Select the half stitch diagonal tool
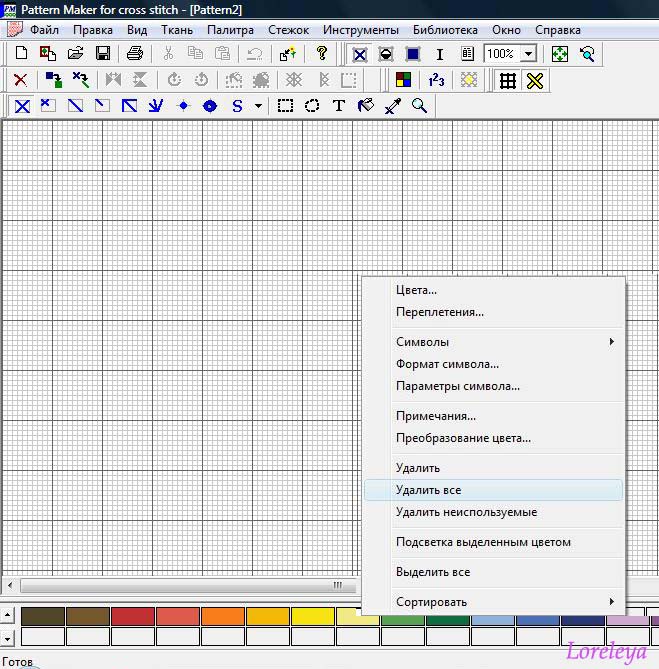 click(75, 105)
